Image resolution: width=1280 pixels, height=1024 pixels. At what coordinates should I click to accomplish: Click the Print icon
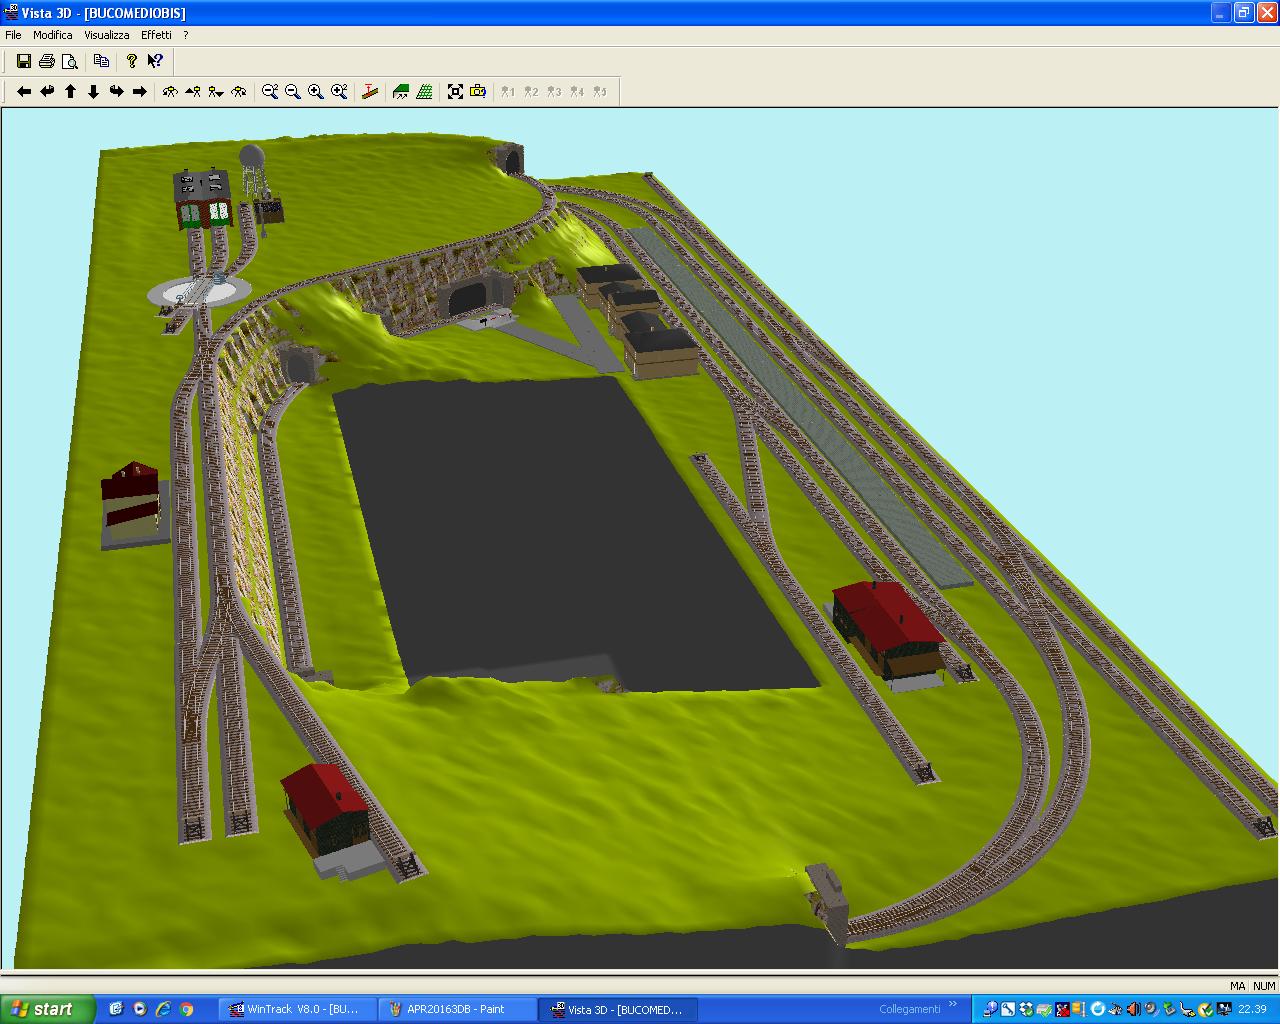(x=47, y=61)
